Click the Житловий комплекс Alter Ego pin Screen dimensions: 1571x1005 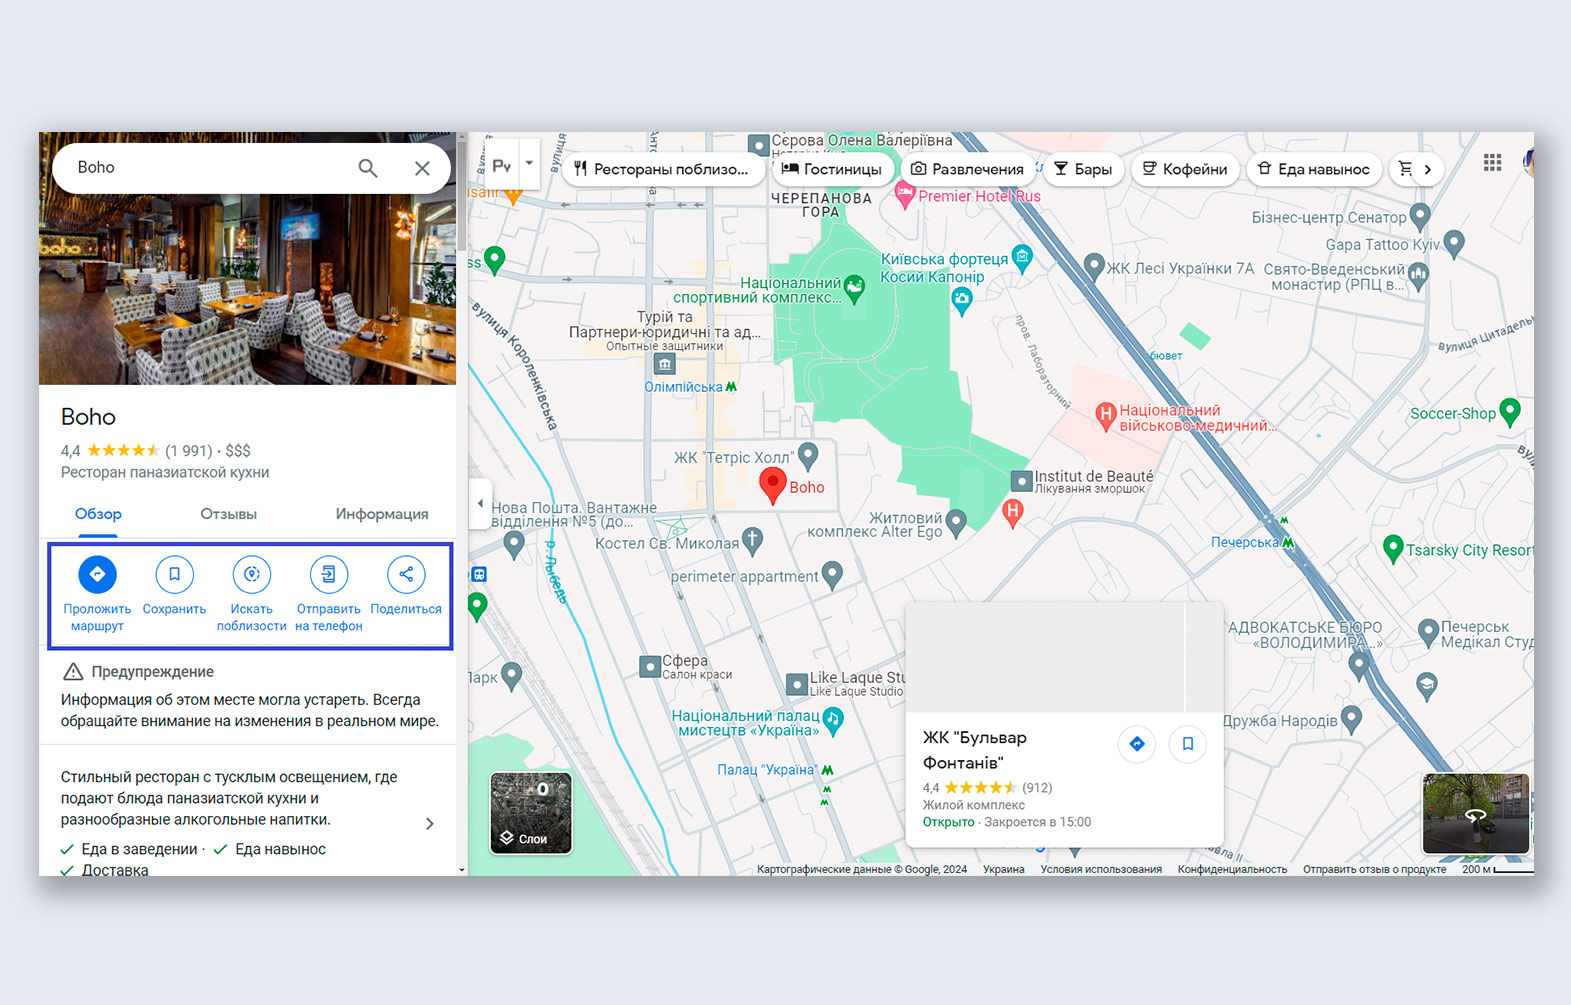(x=956, y=521)
